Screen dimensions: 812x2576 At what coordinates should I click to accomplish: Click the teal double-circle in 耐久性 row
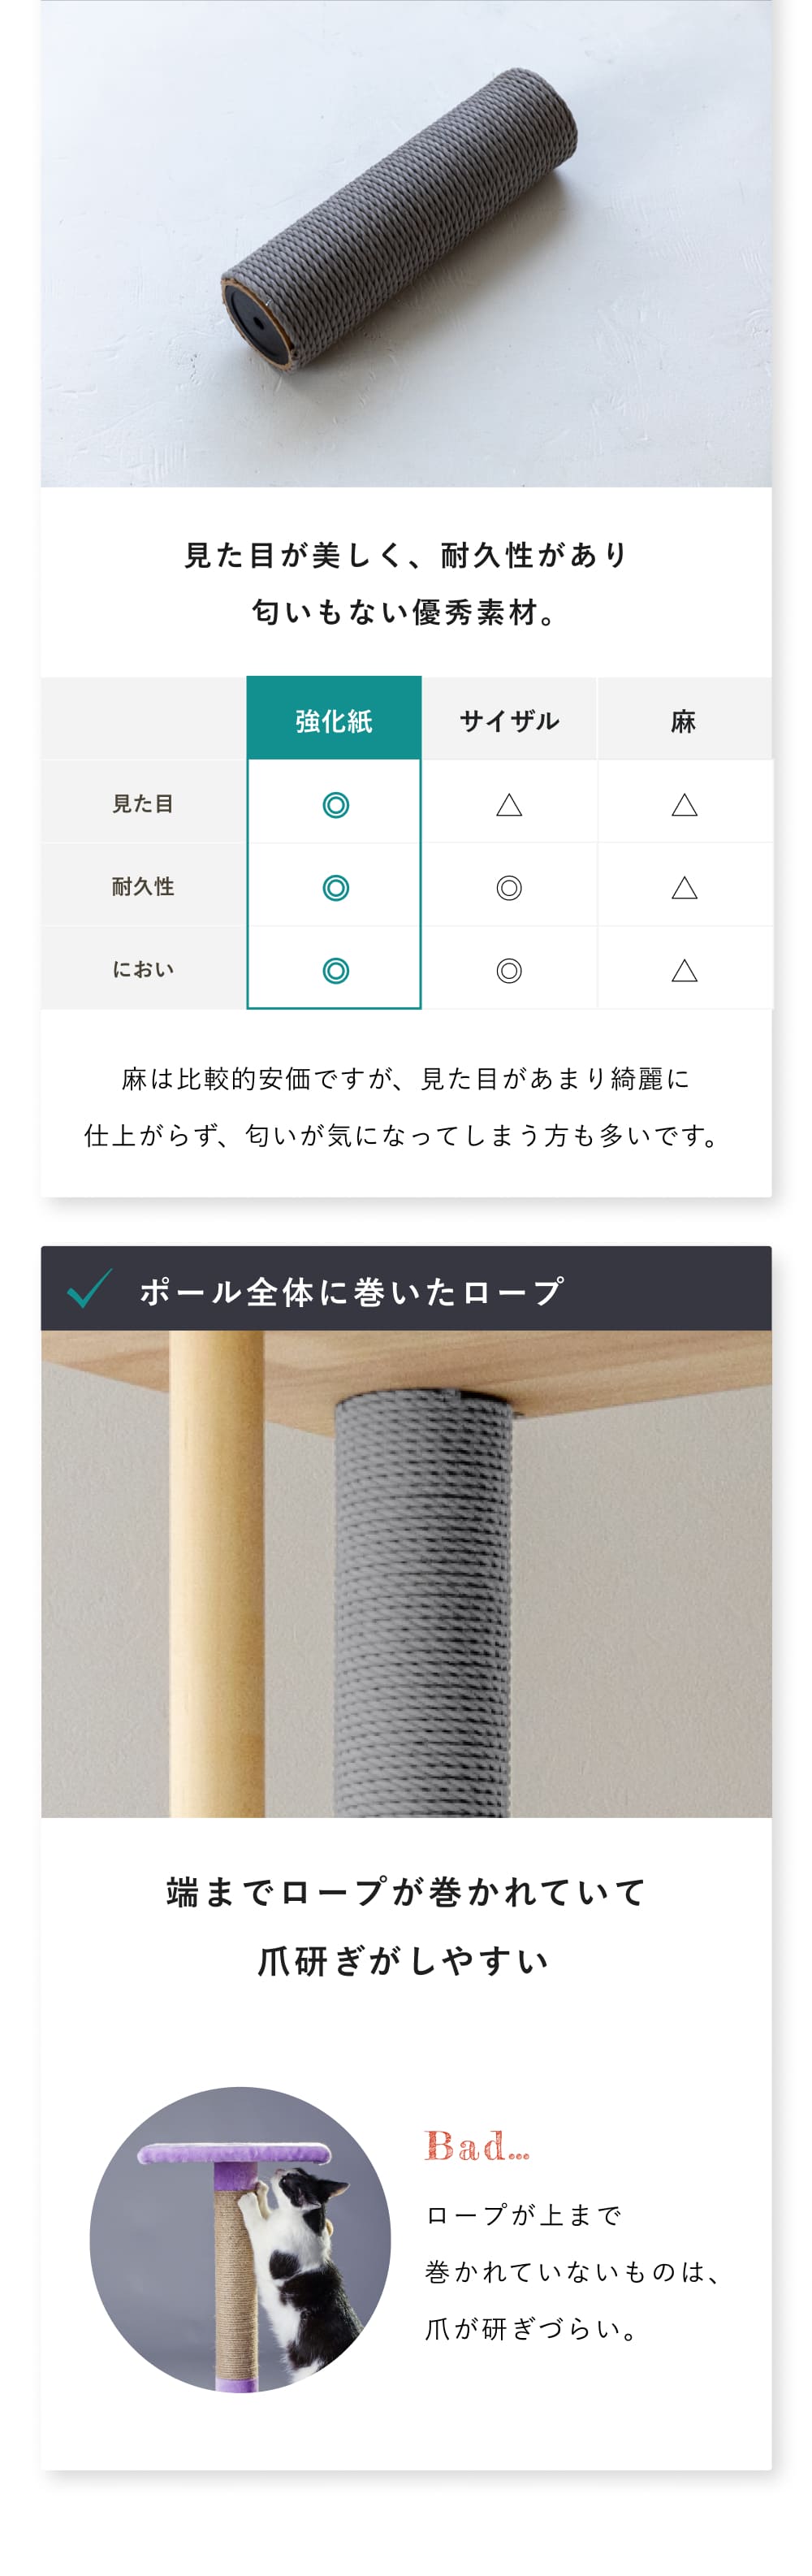pos(336,888)
